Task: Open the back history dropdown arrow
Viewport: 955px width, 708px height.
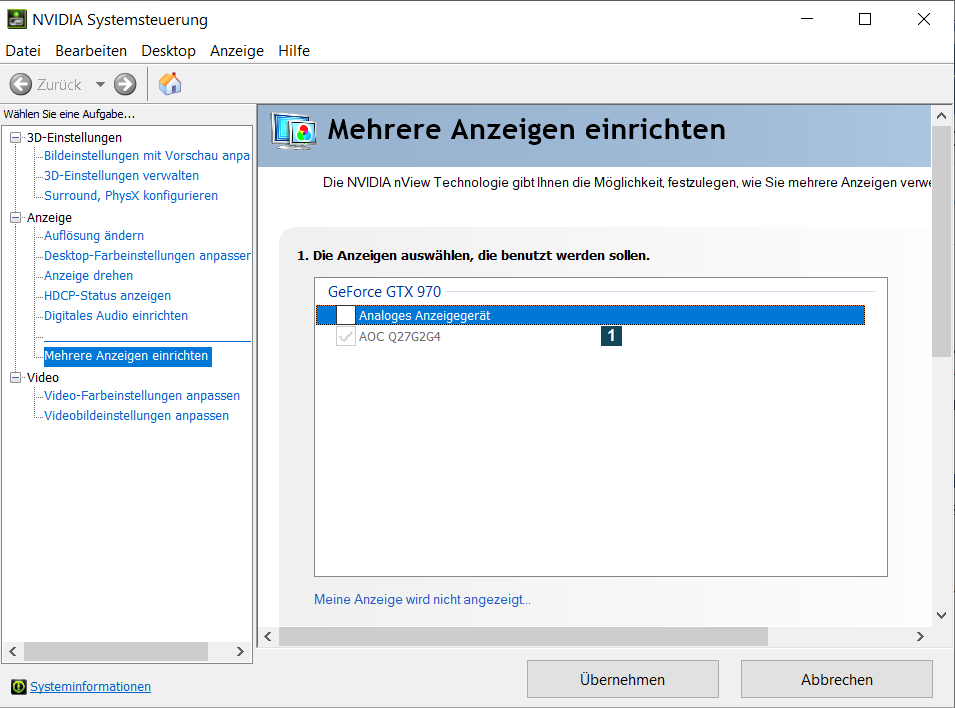Action: point(100,84)
